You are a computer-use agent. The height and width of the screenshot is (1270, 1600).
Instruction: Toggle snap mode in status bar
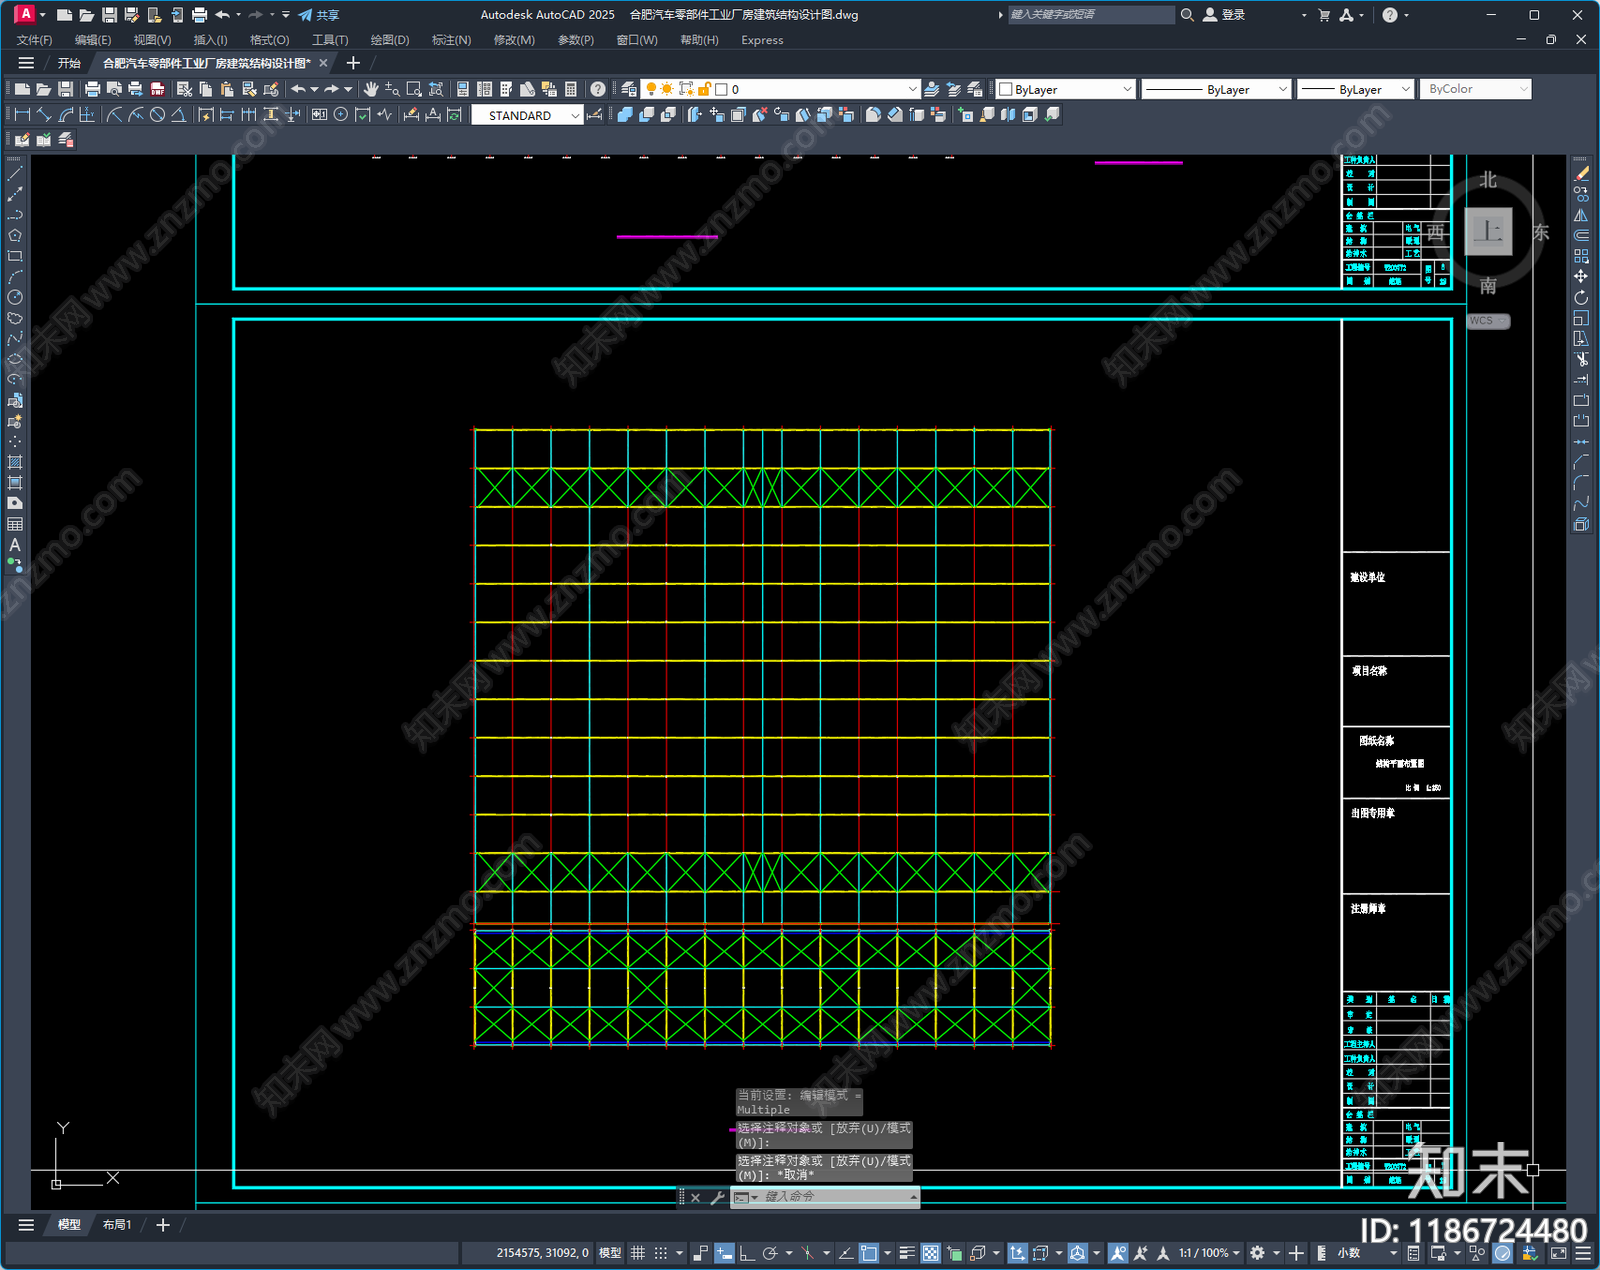click(x=660, y=1253)
